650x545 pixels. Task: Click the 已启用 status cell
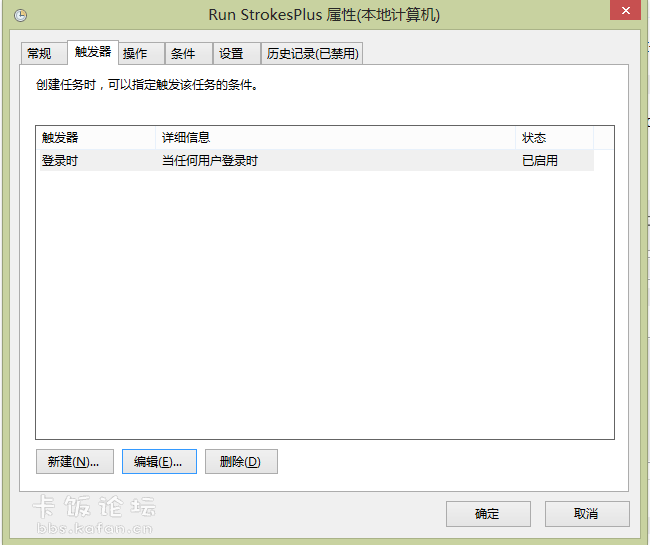click(540, 160)
